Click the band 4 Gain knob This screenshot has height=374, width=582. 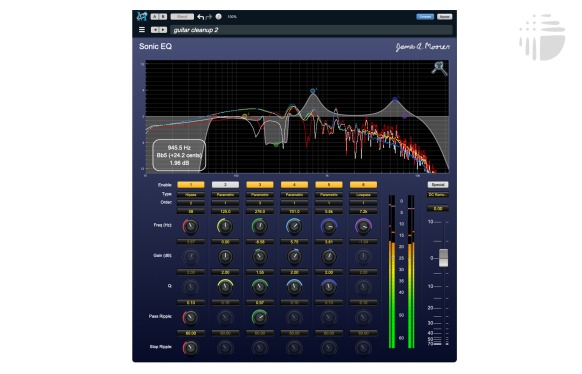[294, 257]
